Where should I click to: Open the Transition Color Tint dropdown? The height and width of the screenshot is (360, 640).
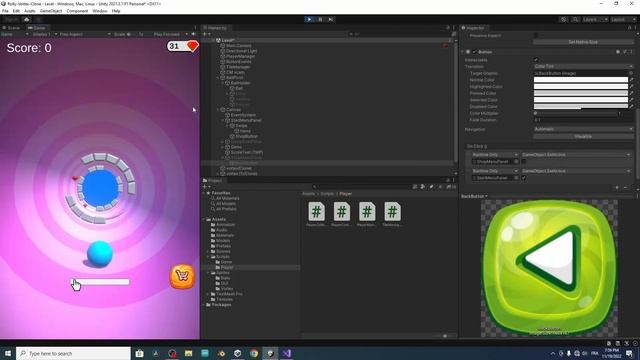tap(583, 66)
